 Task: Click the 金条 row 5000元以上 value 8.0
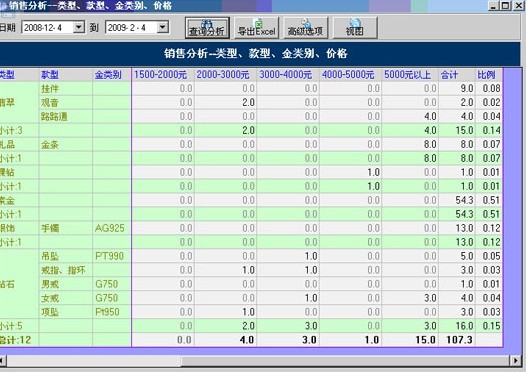430,145
